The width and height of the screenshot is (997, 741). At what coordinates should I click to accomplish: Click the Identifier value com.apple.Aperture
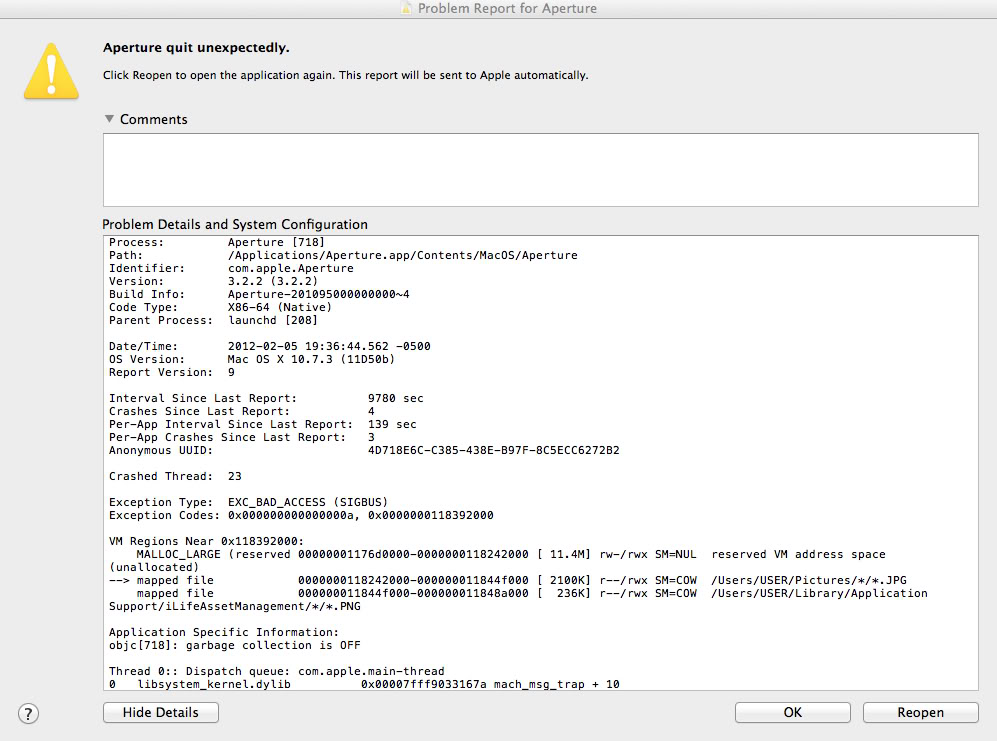click(291, 268)
